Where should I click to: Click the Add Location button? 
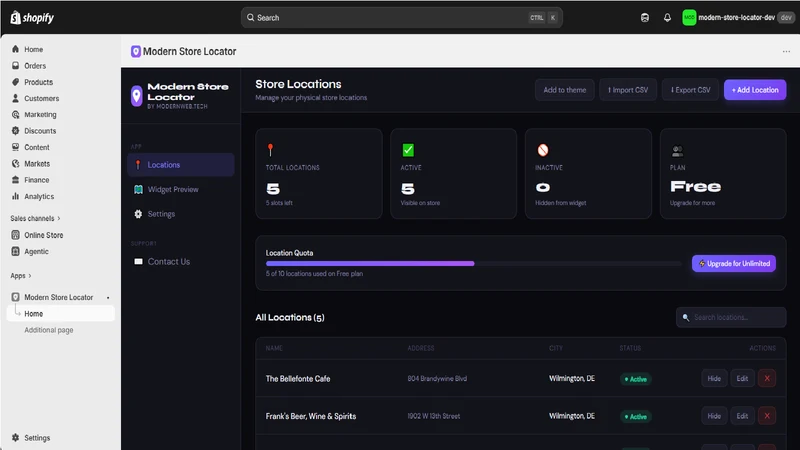[755, 90]
